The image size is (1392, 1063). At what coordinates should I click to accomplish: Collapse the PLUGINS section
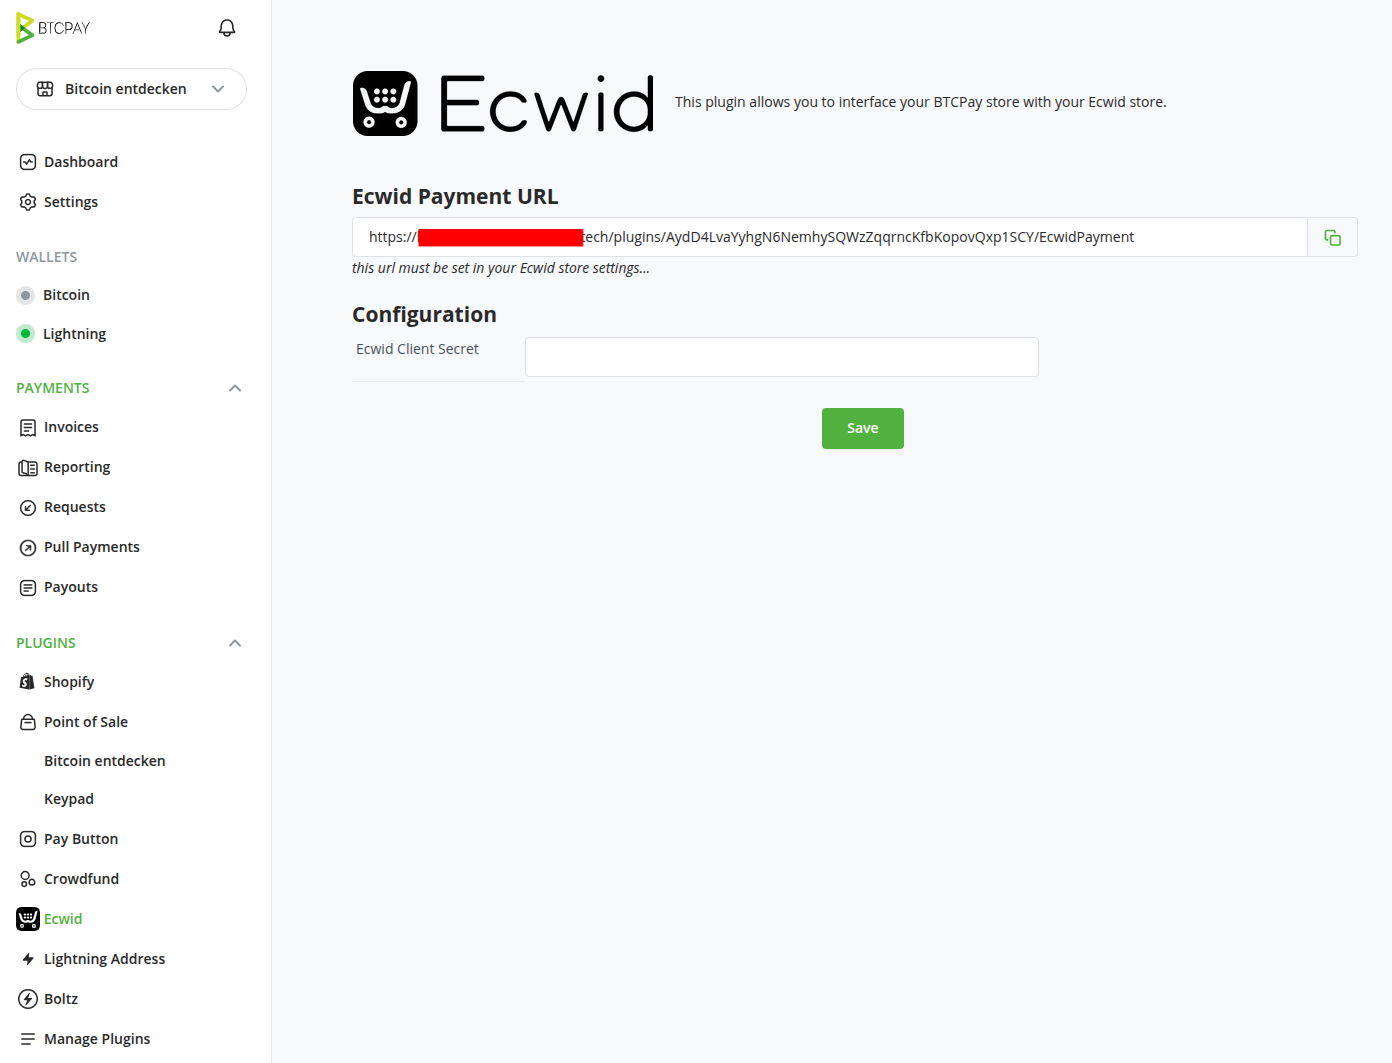234,643
